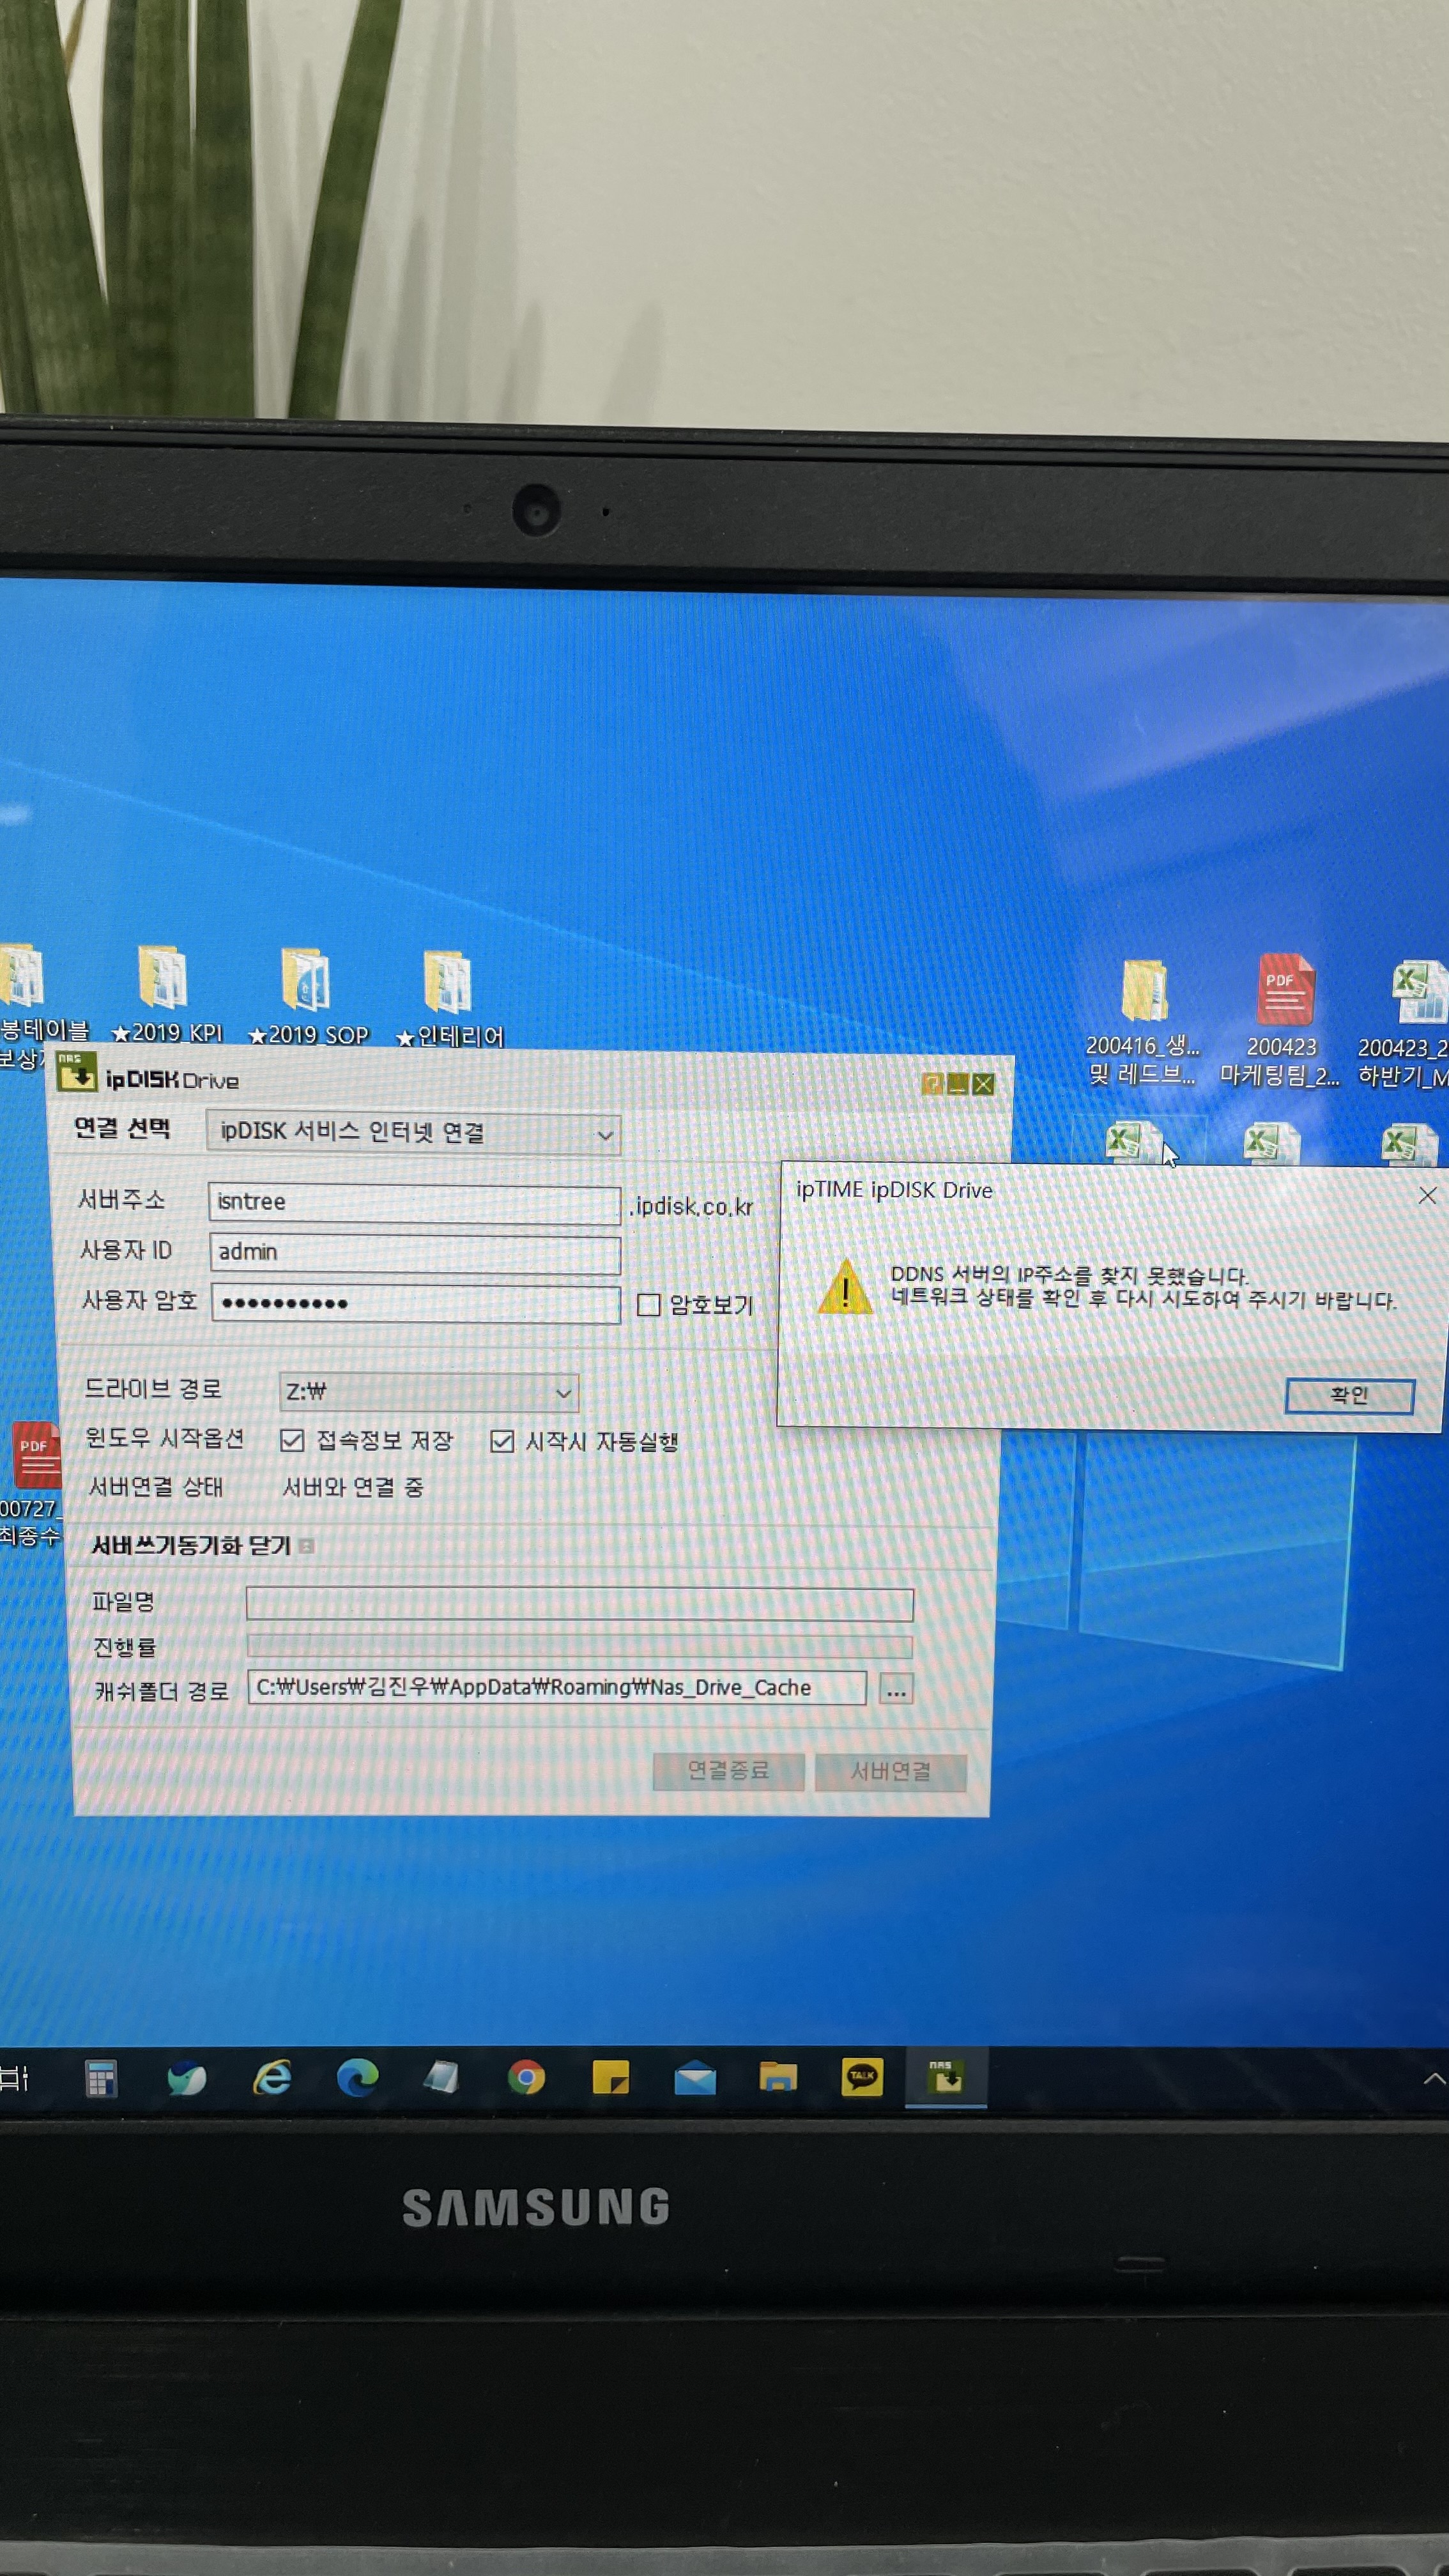Click the 서버주소 field containing isntree

pyautogui.click(x=414, y=1203)
